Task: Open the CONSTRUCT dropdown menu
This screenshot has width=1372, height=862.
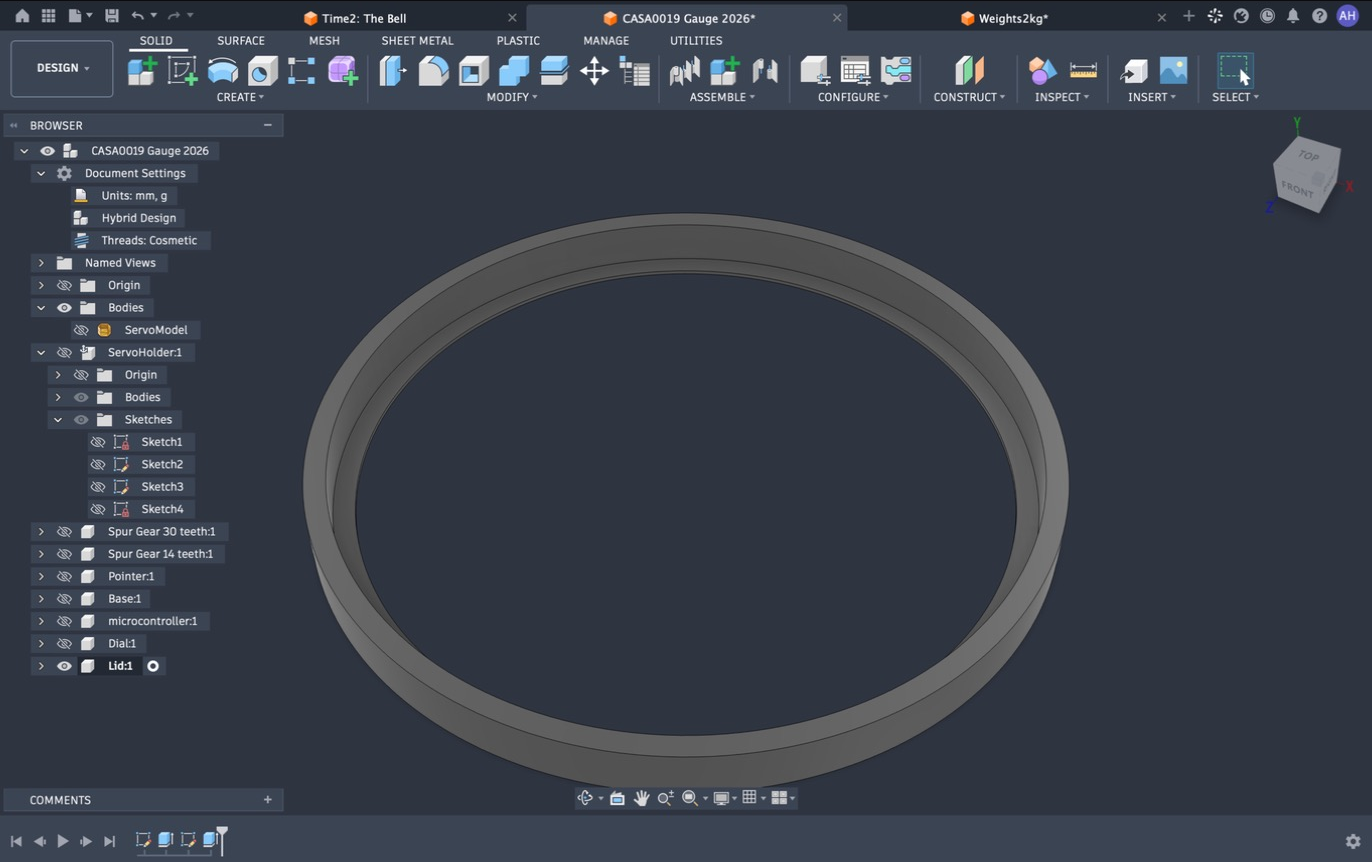Action: [969, 97]
